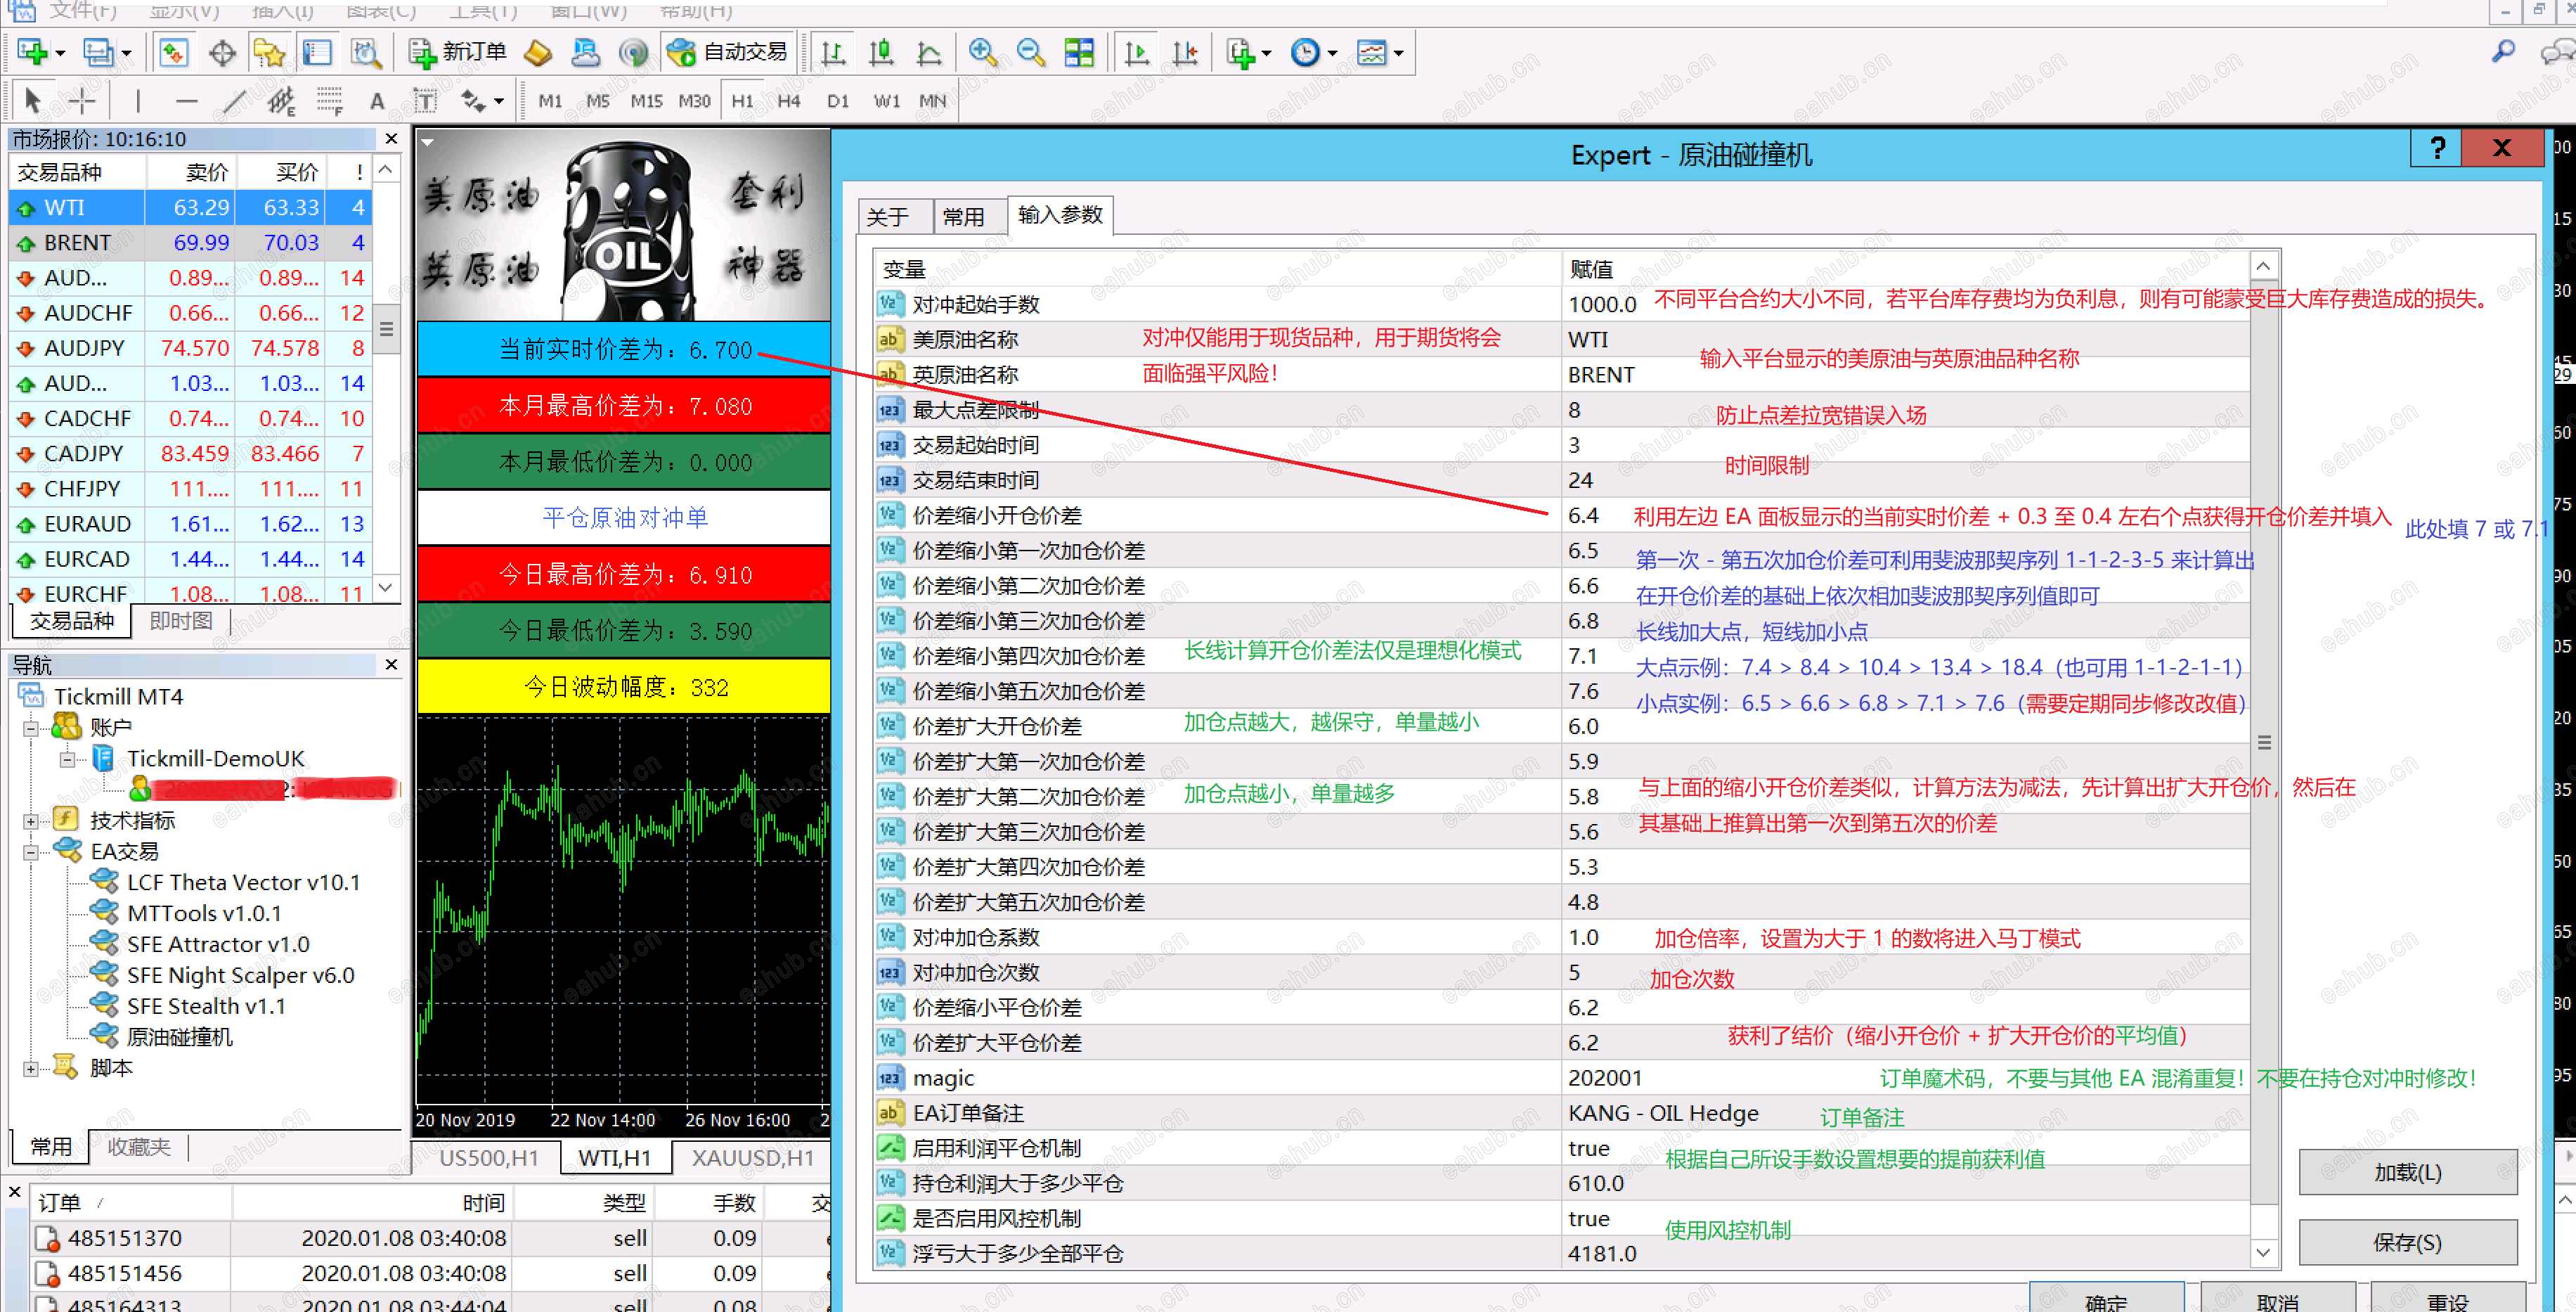The image size is (2576, 1312).
Task: Click 平仓原油对冲单 on the EA panel
Action: click(624, 517)
